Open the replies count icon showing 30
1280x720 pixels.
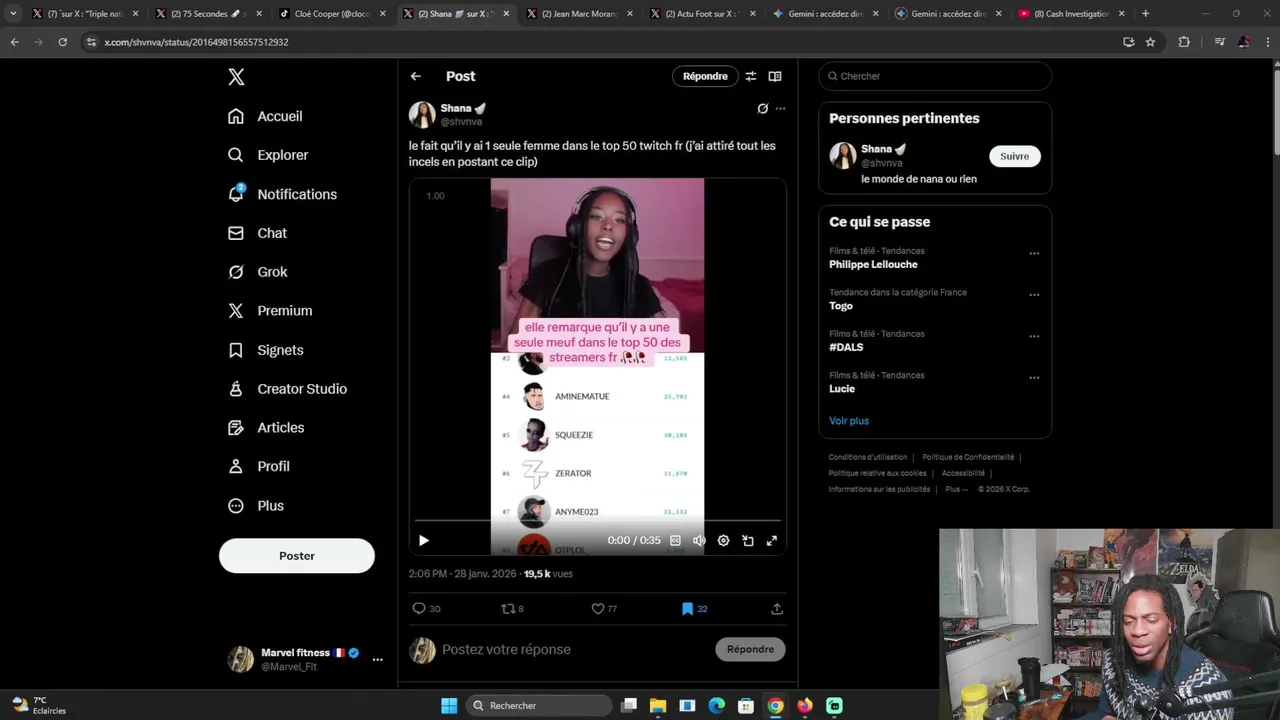(x=426, y=608)
